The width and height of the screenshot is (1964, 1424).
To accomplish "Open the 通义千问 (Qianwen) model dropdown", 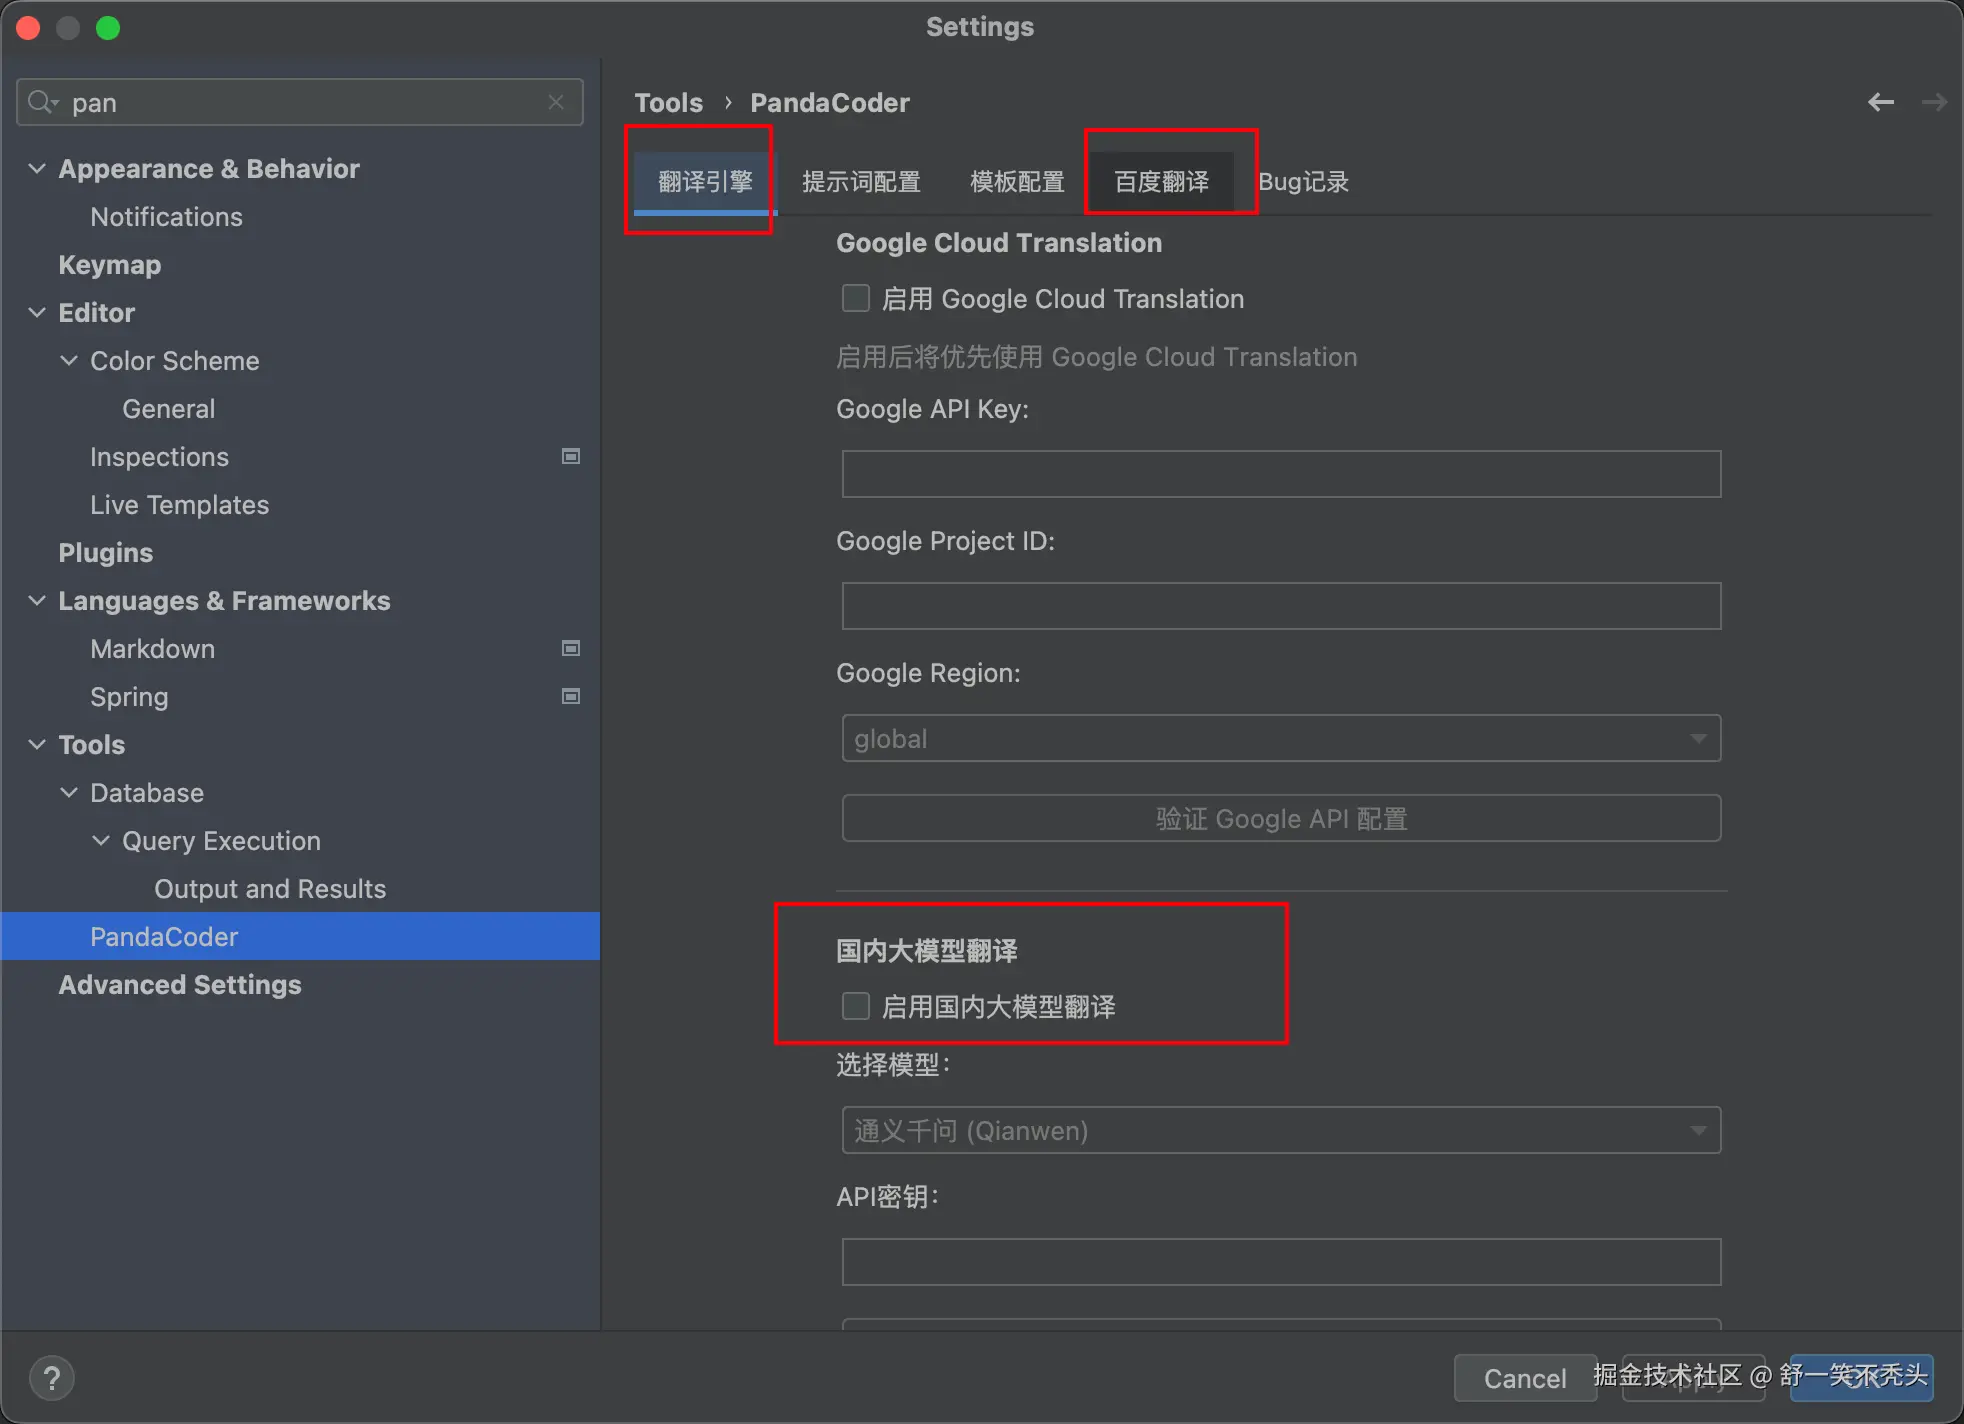I will click(x=1280, y=1131).
